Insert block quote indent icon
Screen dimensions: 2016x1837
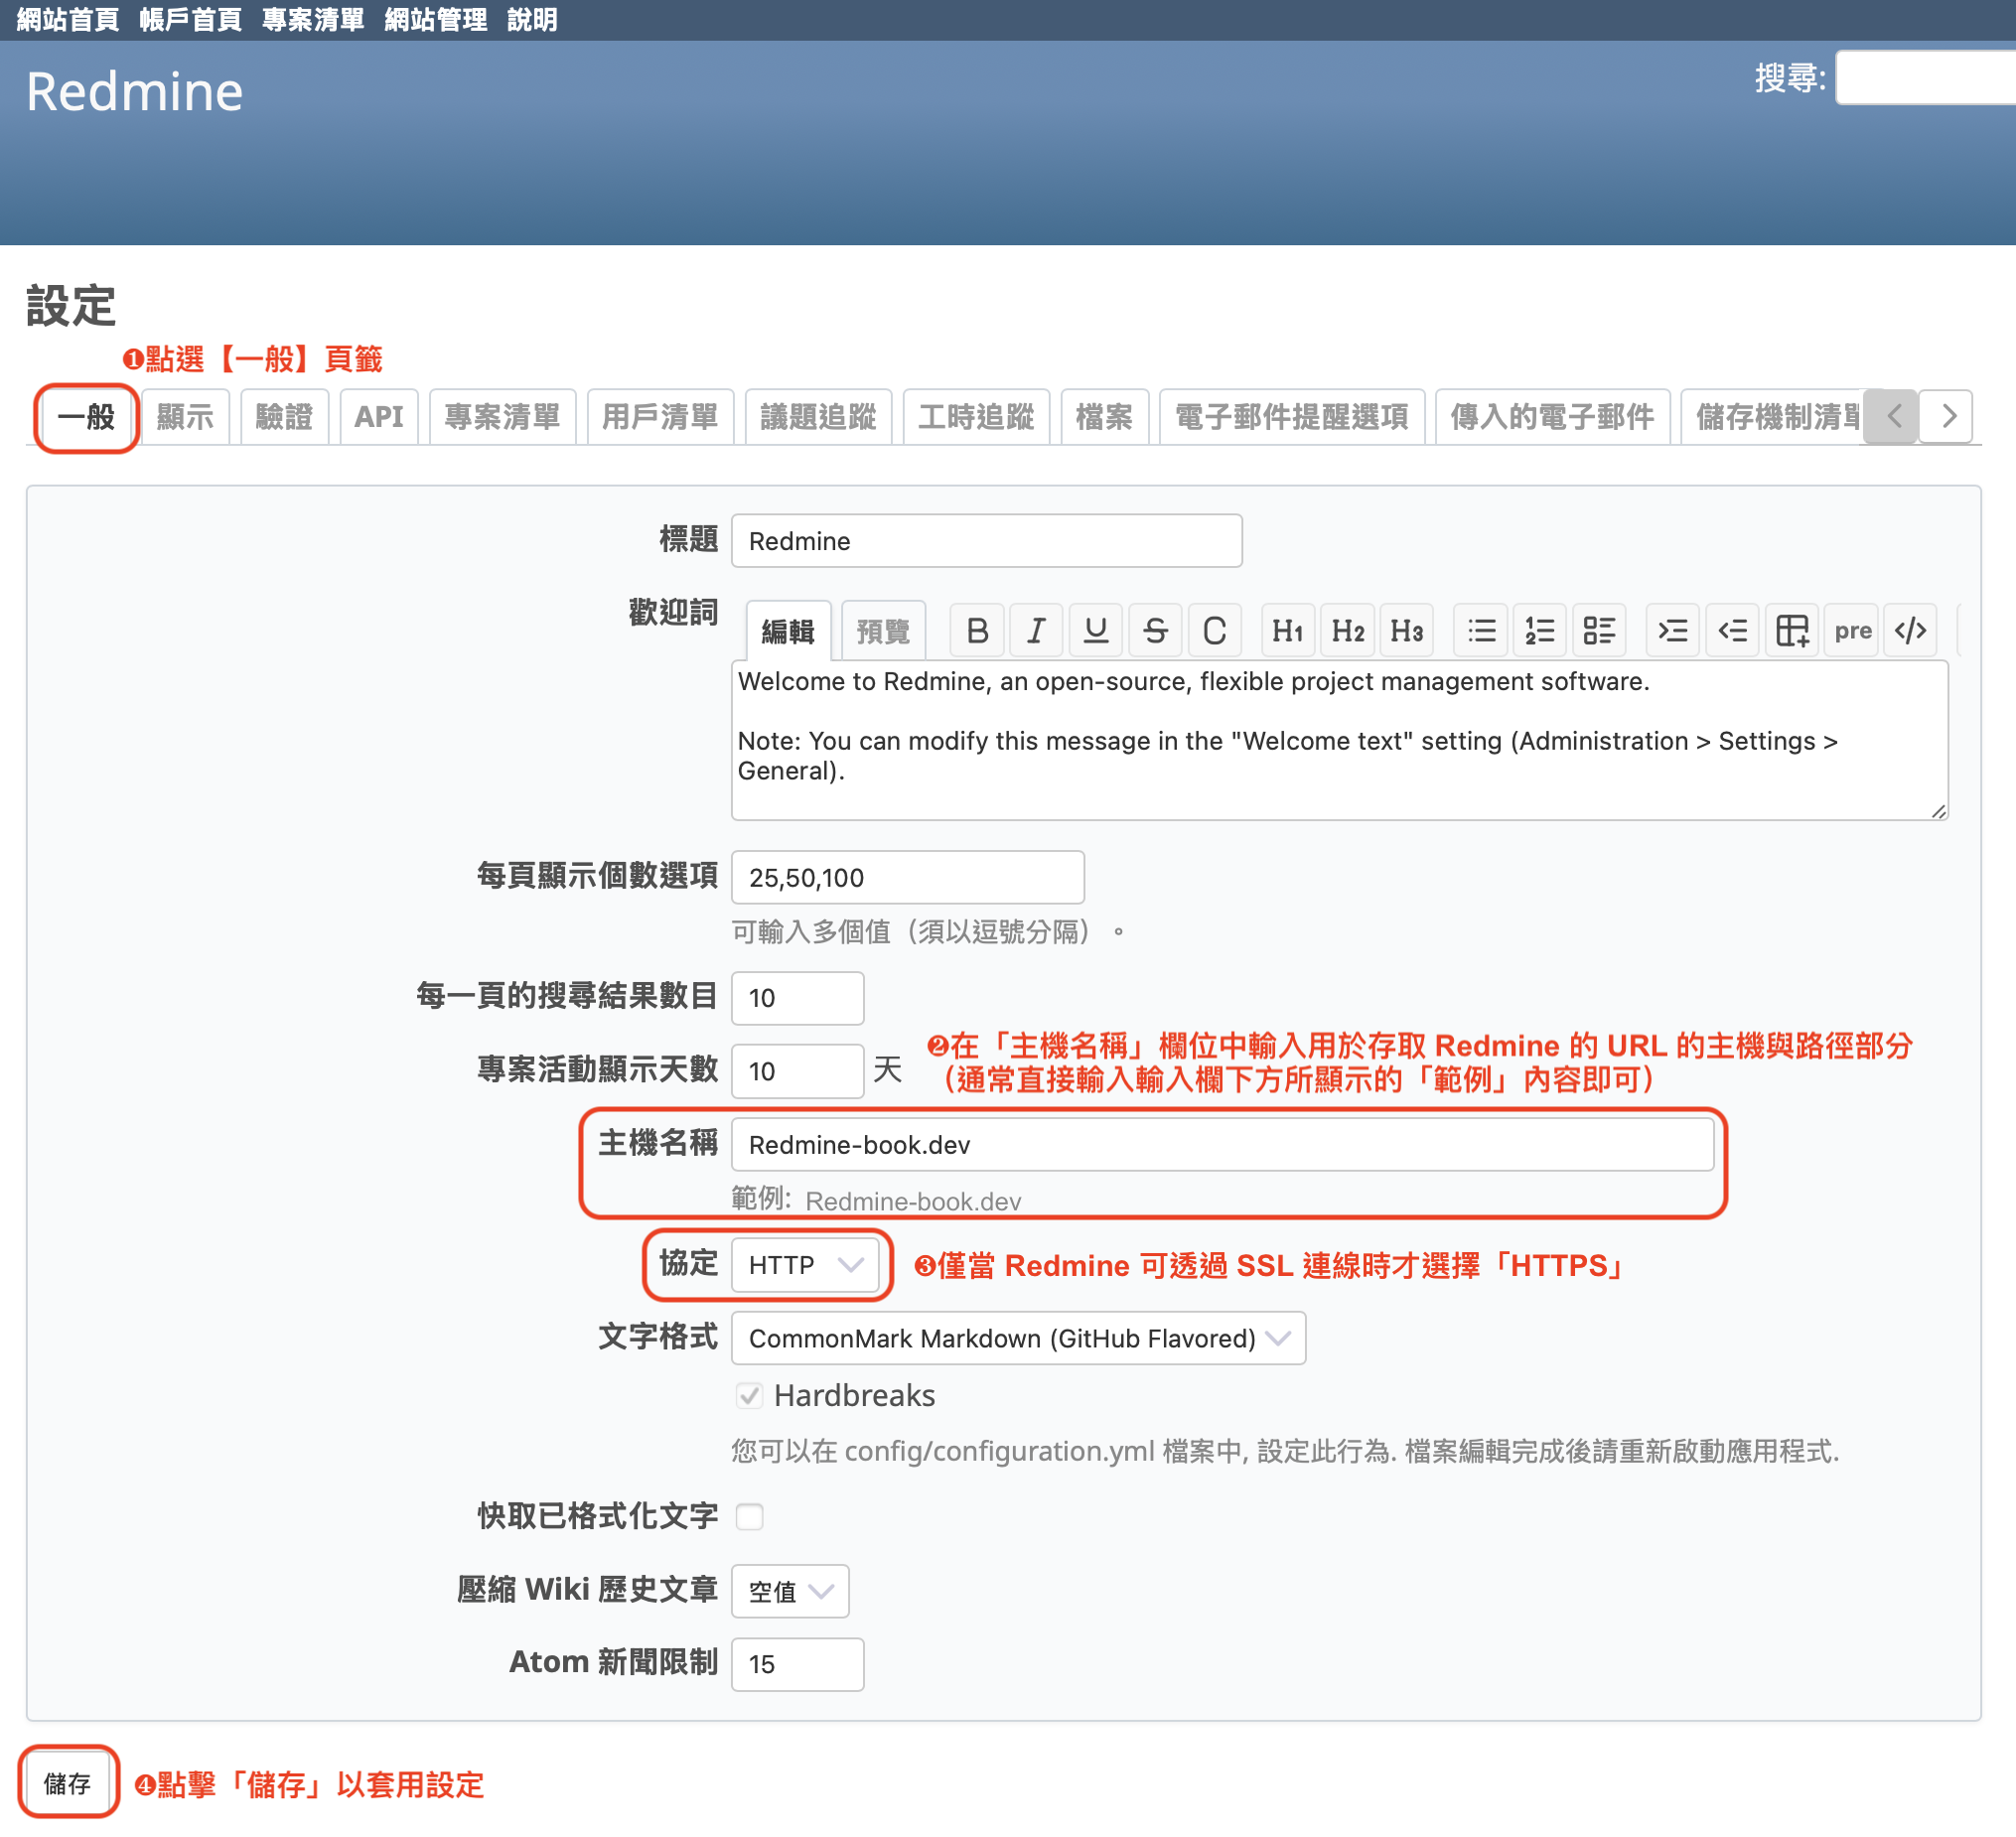pyautogui.click(x=1673, y=631)
